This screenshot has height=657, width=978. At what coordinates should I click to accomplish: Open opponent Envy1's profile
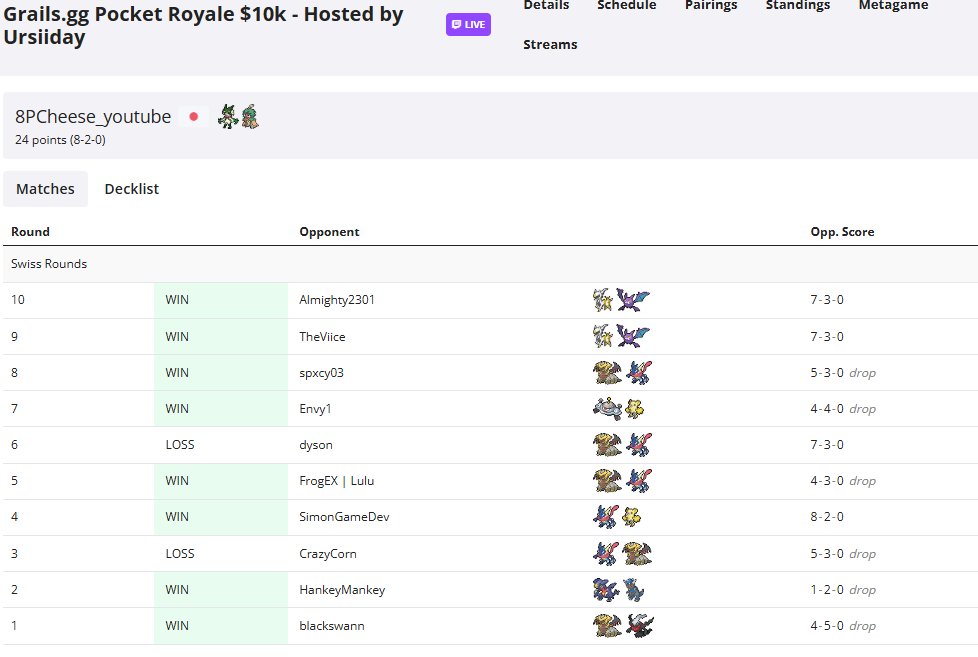pyautogui.click(x=315, y=409)
